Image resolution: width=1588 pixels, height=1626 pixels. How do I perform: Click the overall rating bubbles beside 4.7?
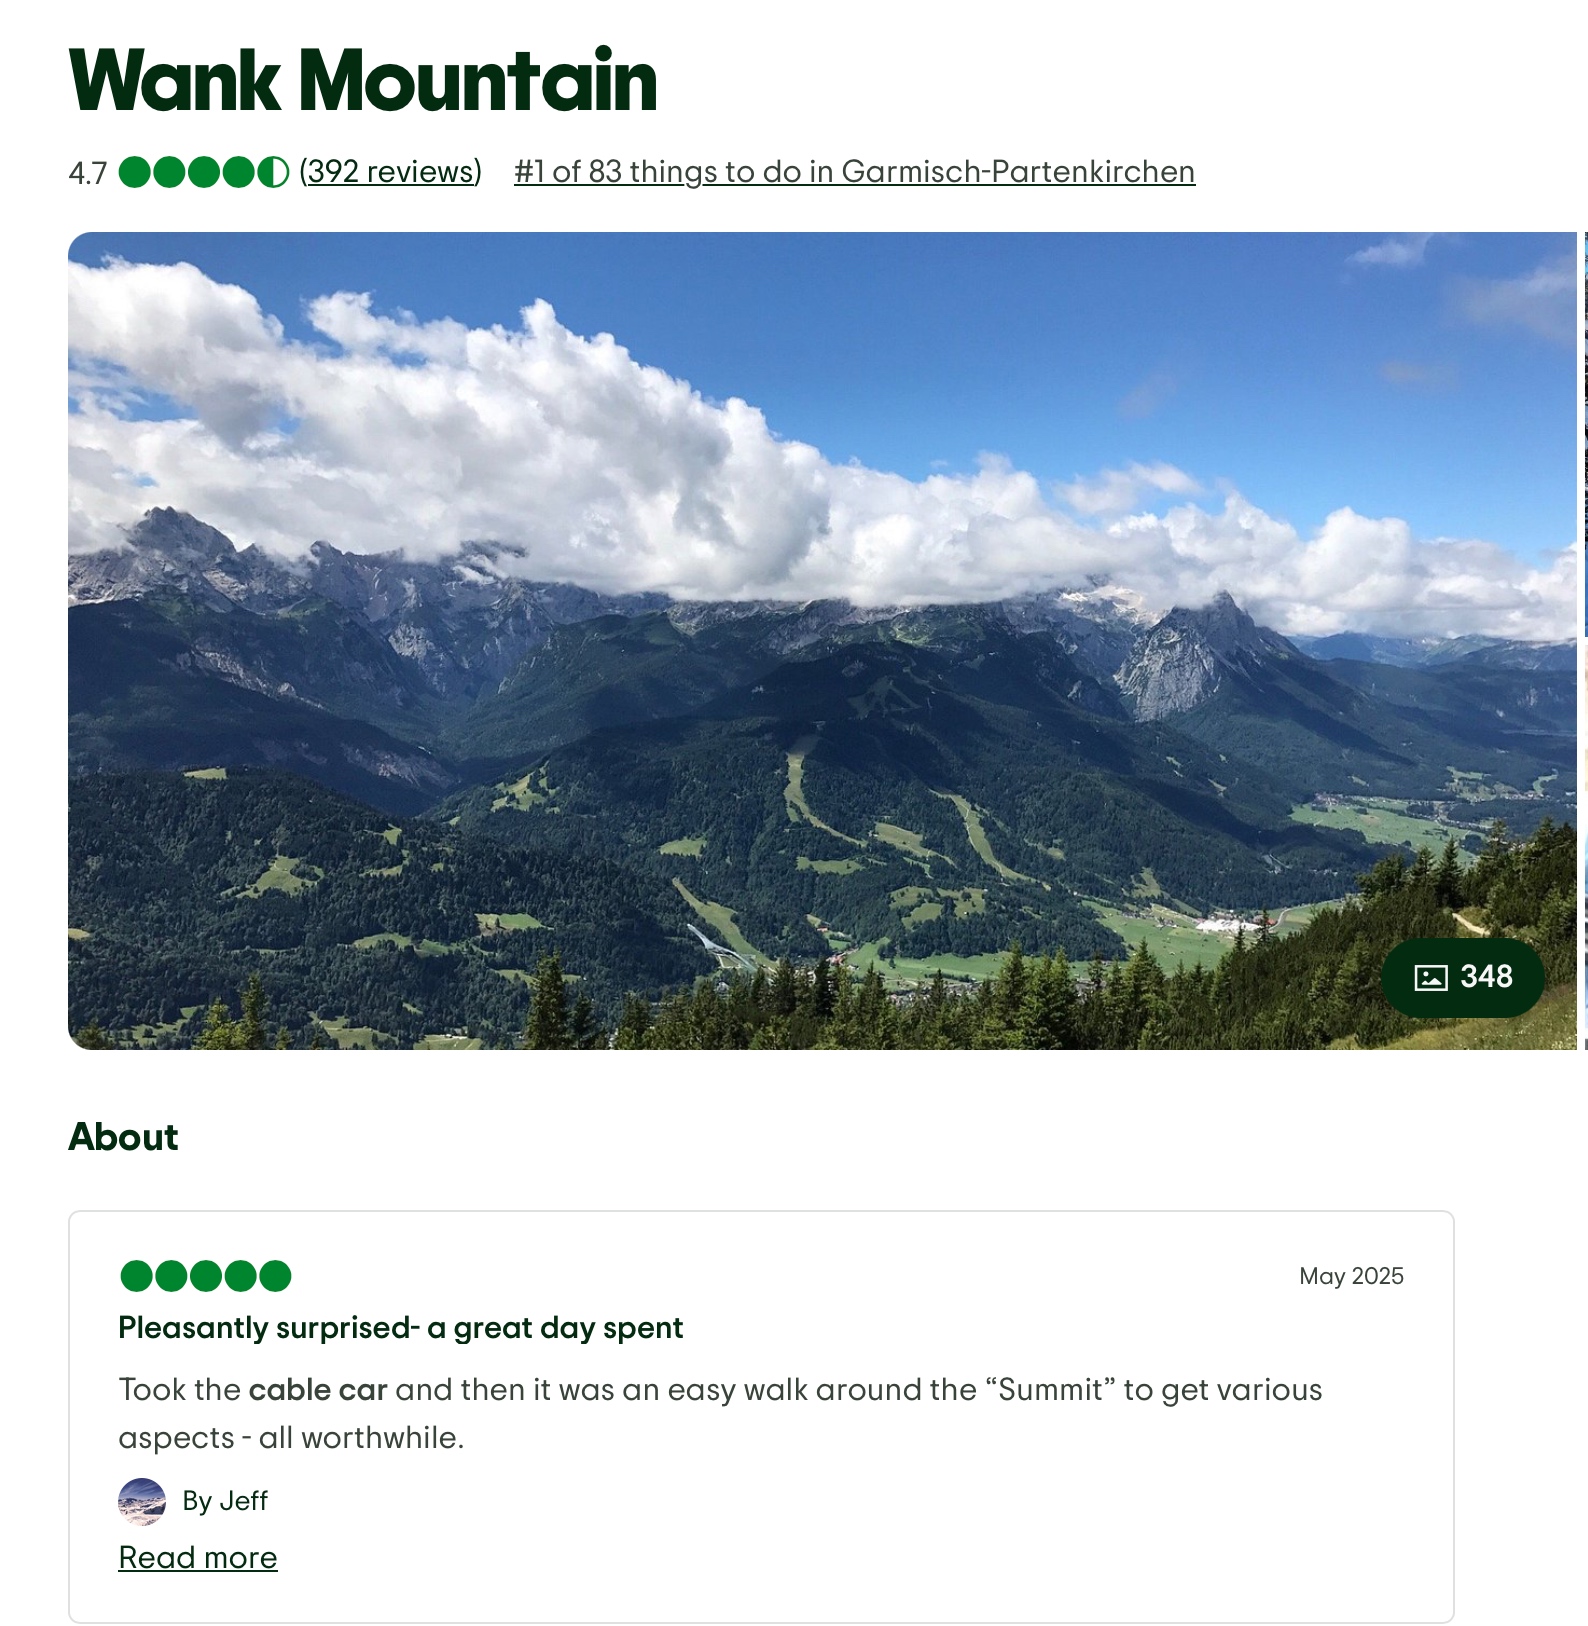tap(204, 172)
